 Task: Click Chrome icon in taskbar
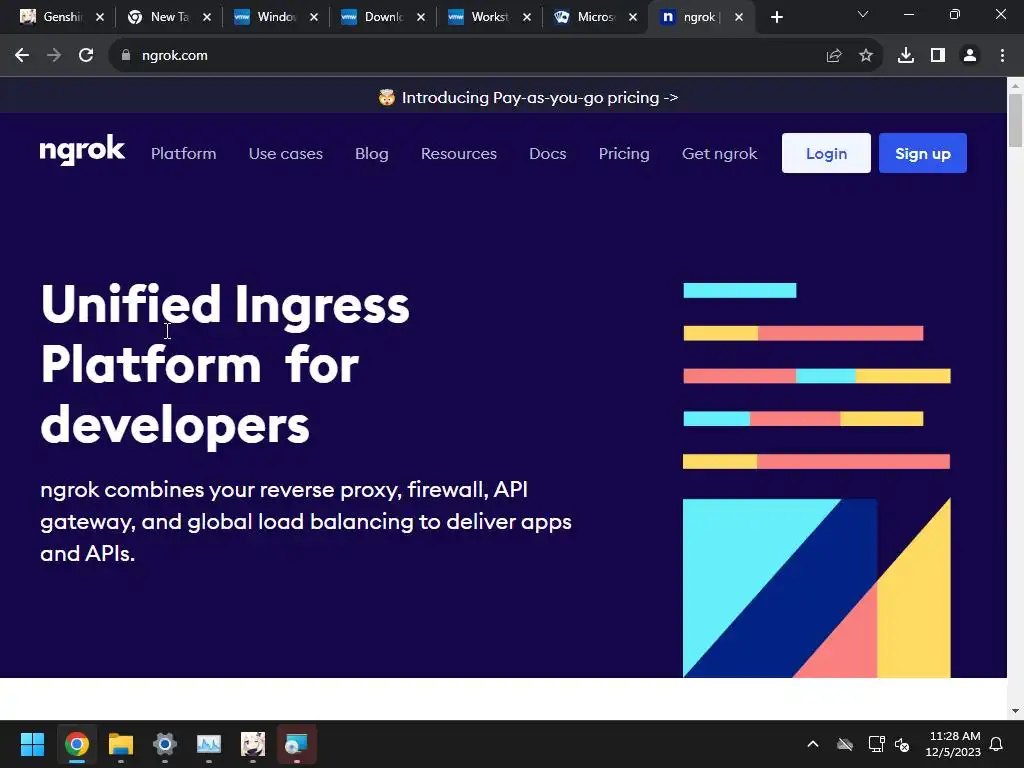coord(76,744)
